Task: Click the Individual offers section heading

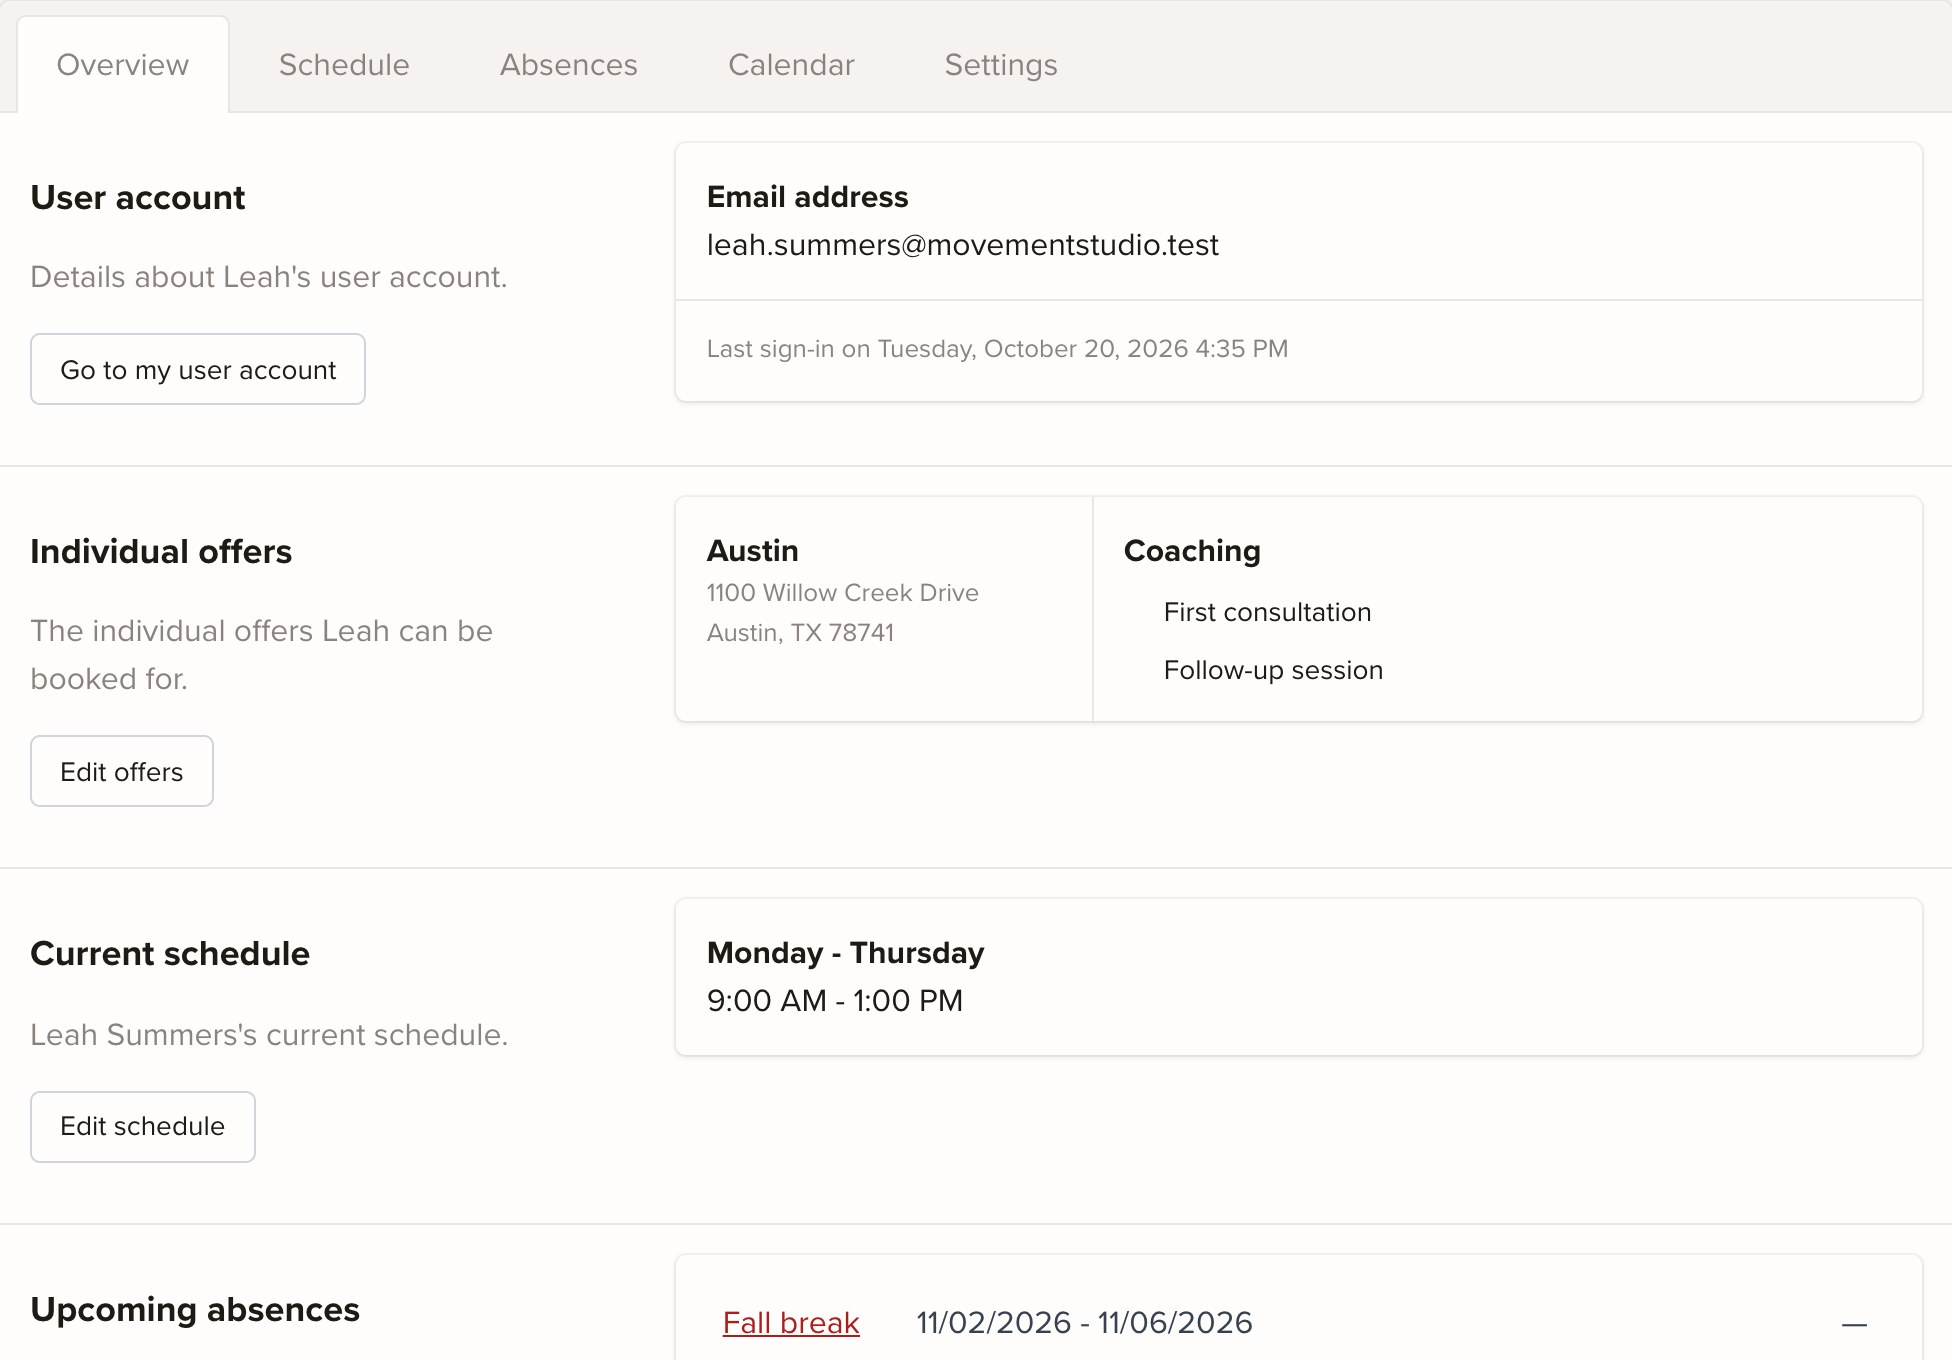Action: coord(161,552)
